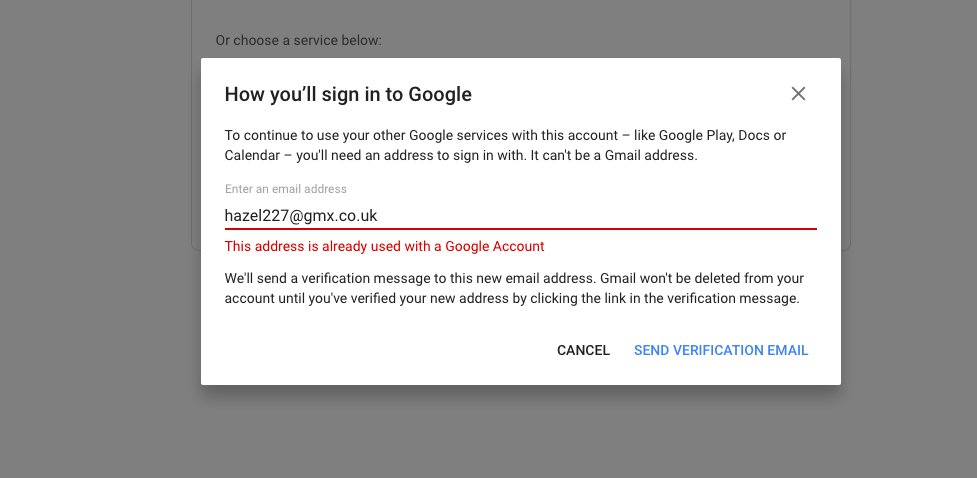Close the sign-in dialog with the X icon
977x478 pixels.
[x=798, y=93]
